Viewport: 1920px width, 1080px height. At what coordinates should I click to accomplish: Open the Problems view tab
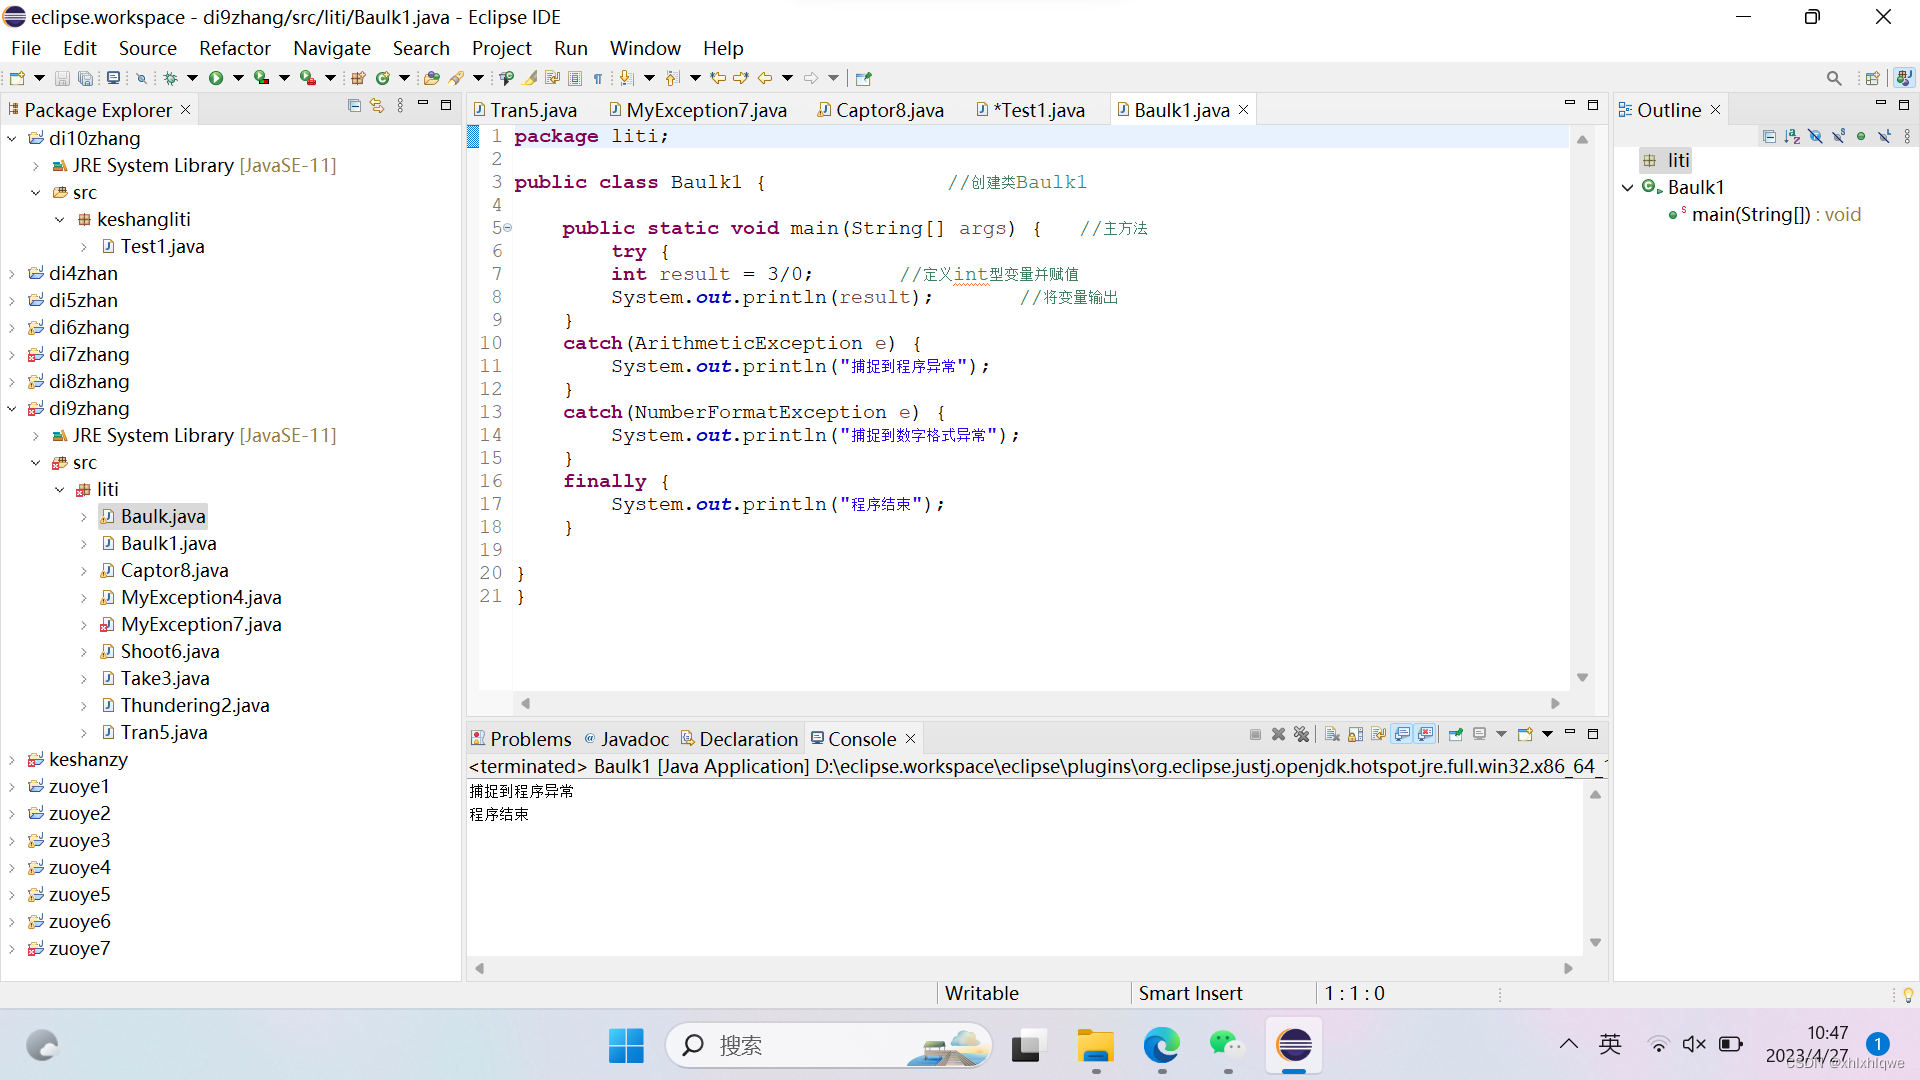(530, 739)
